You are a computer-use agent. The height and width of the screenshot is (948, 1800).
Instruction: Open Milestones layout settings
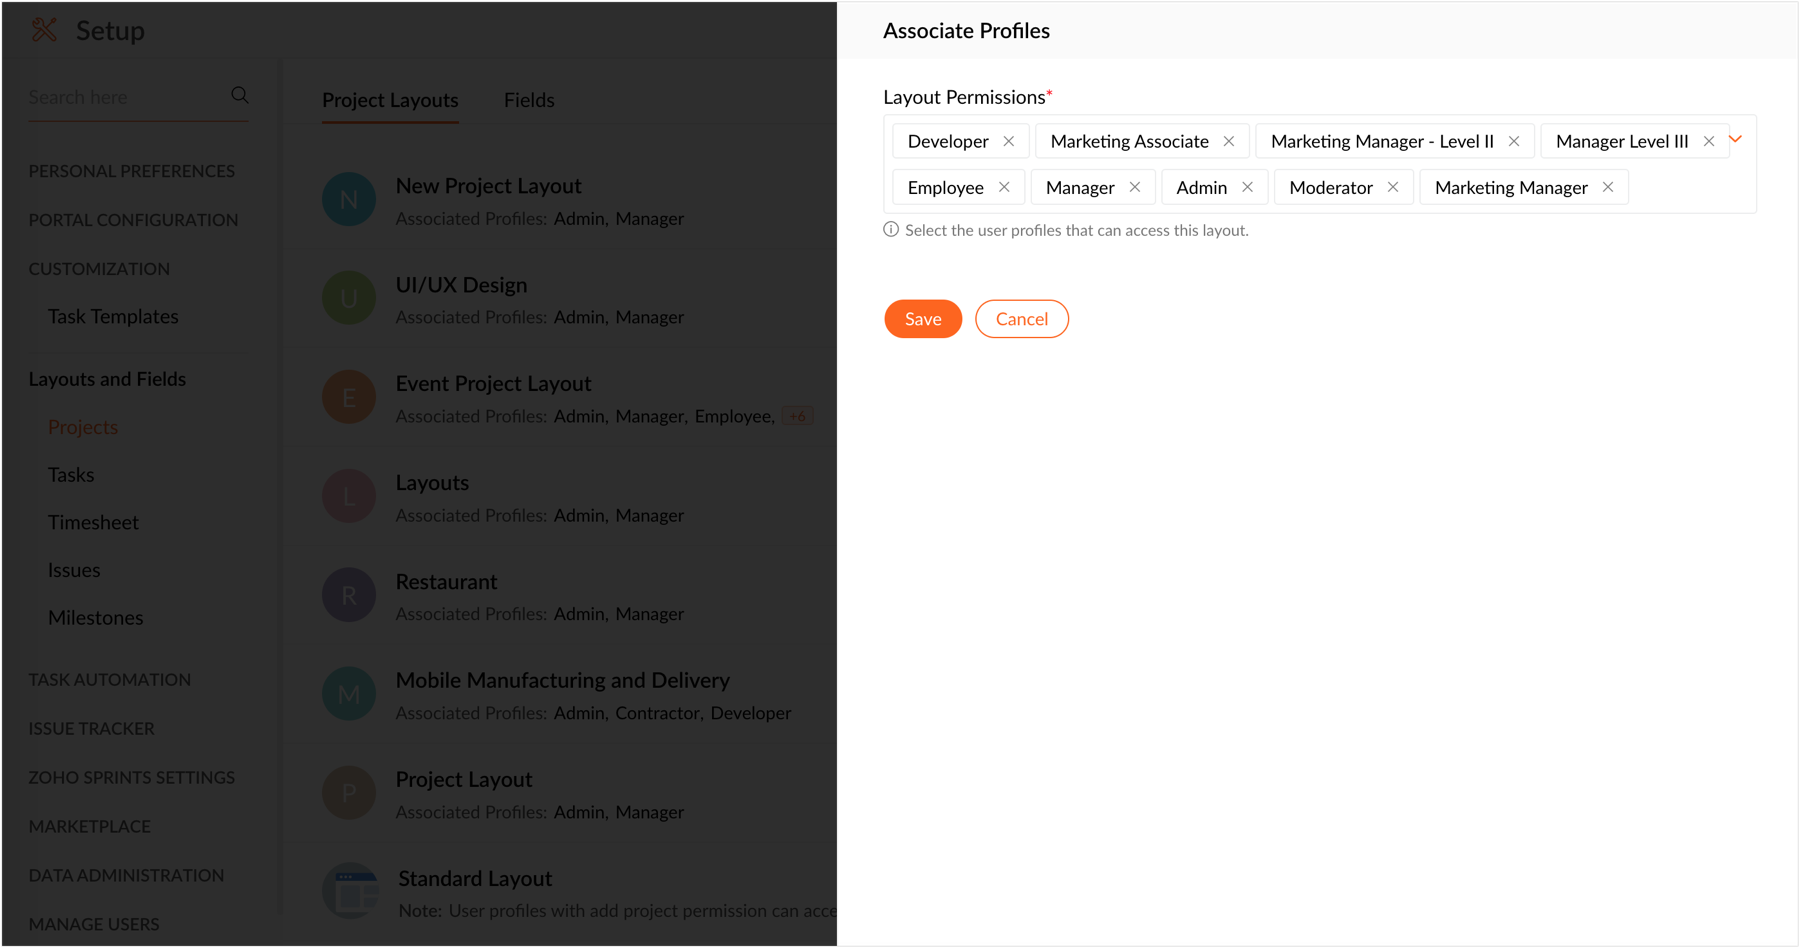click(96, 618)
